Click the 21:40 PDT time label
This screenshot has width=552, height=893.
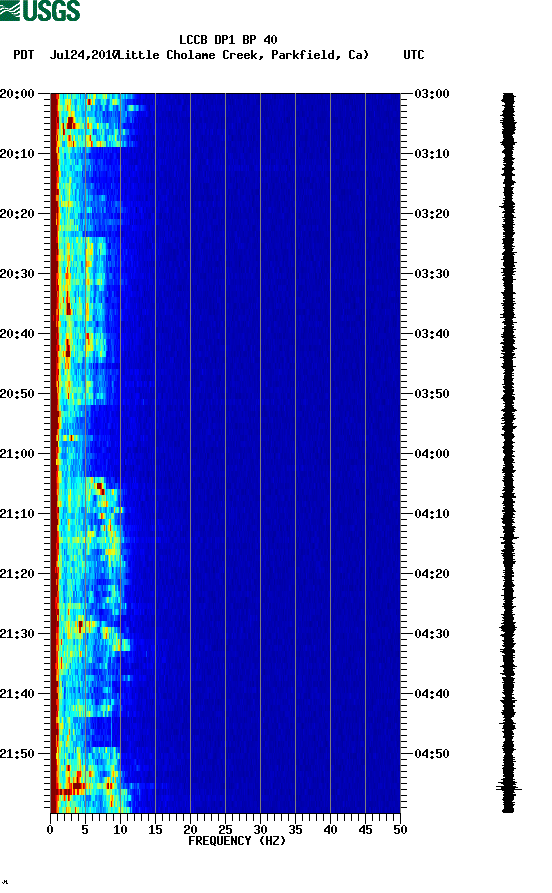coord(17,694)
